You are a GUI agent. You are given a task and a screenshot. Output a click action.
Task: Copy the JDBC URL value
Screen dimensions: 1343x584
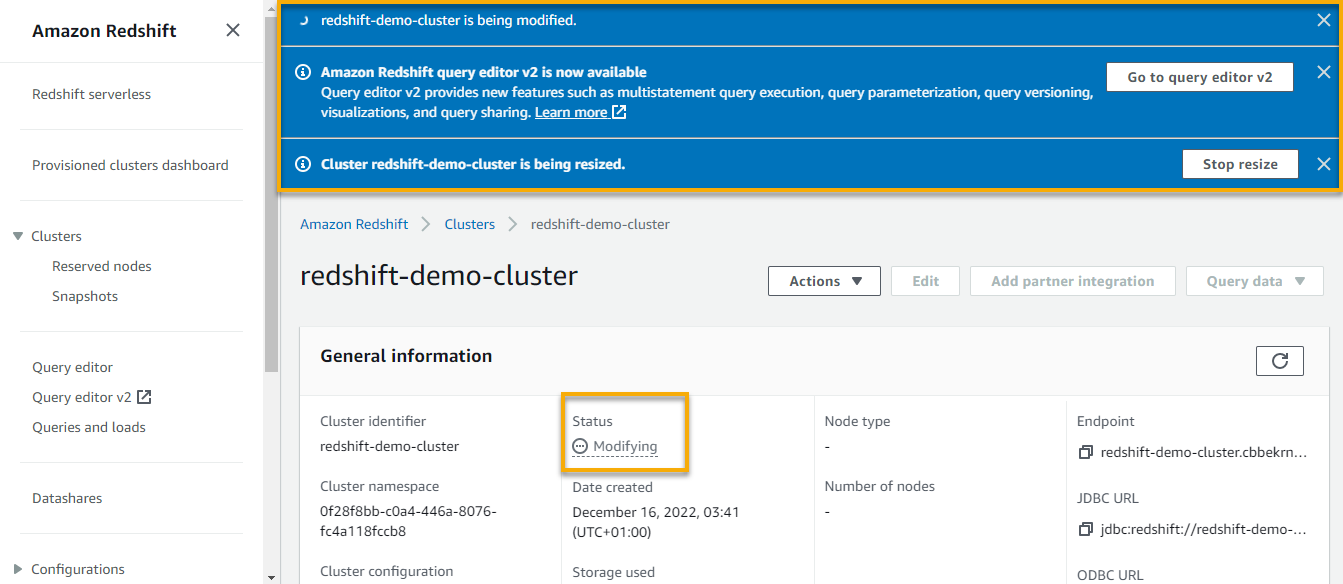click(x=1086, y=529)
